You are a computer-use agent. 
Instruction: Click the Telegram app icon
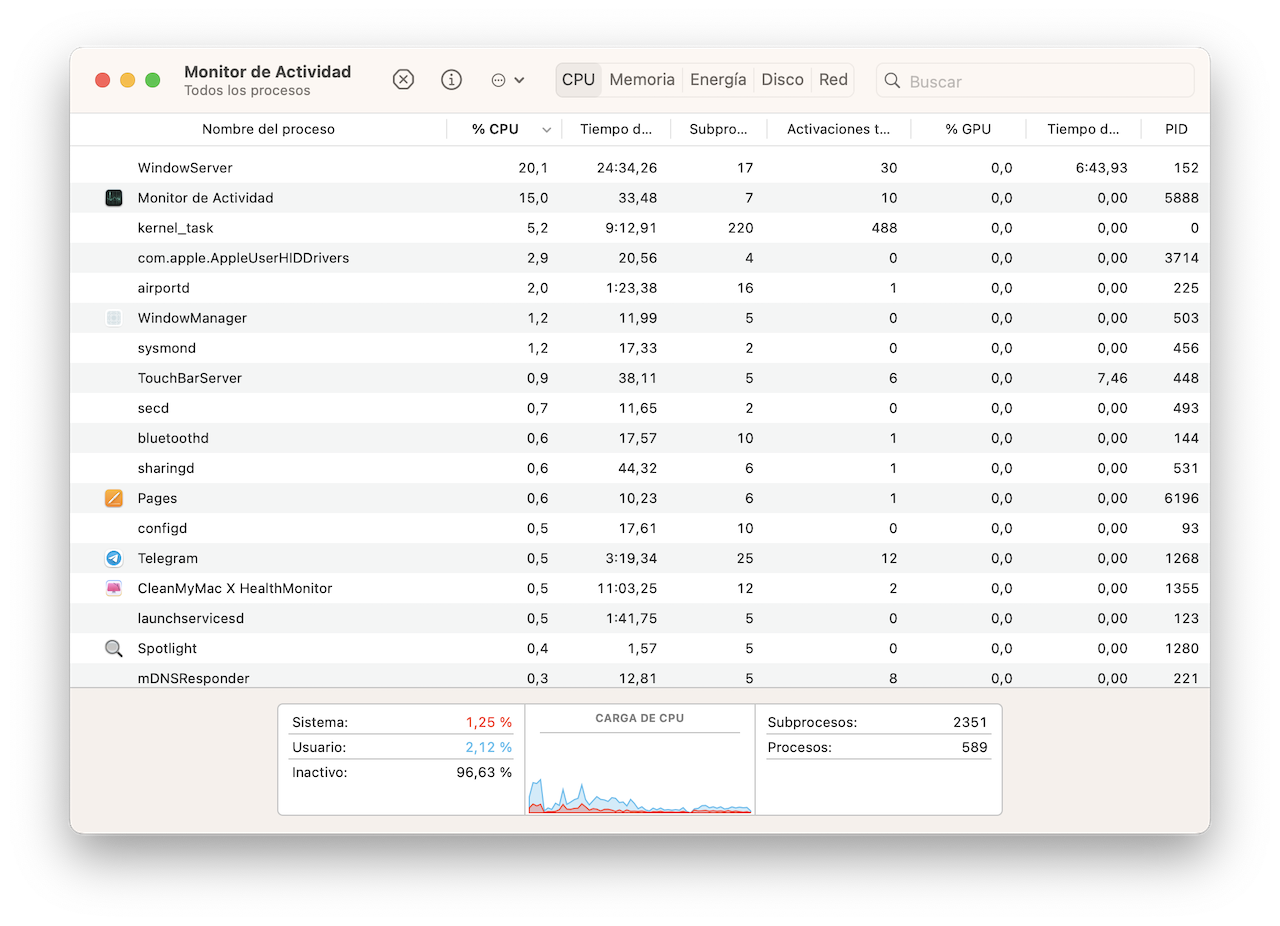coord(114,558)
